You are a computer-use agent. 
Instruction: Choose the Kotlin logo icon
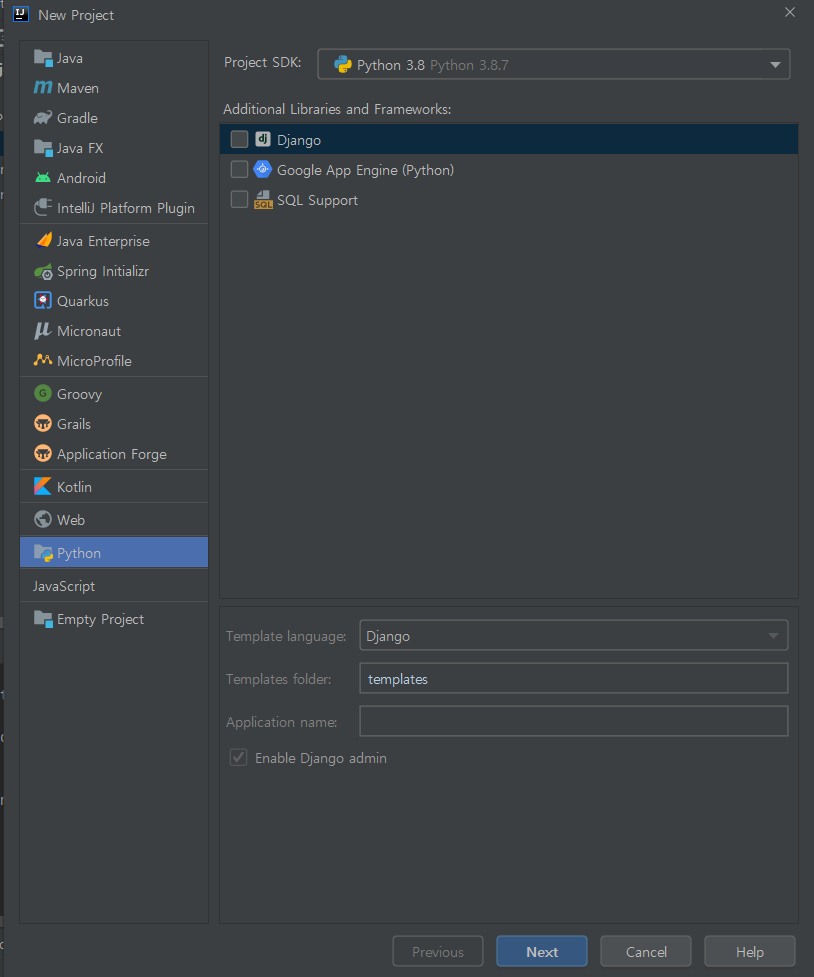point(43,487)
